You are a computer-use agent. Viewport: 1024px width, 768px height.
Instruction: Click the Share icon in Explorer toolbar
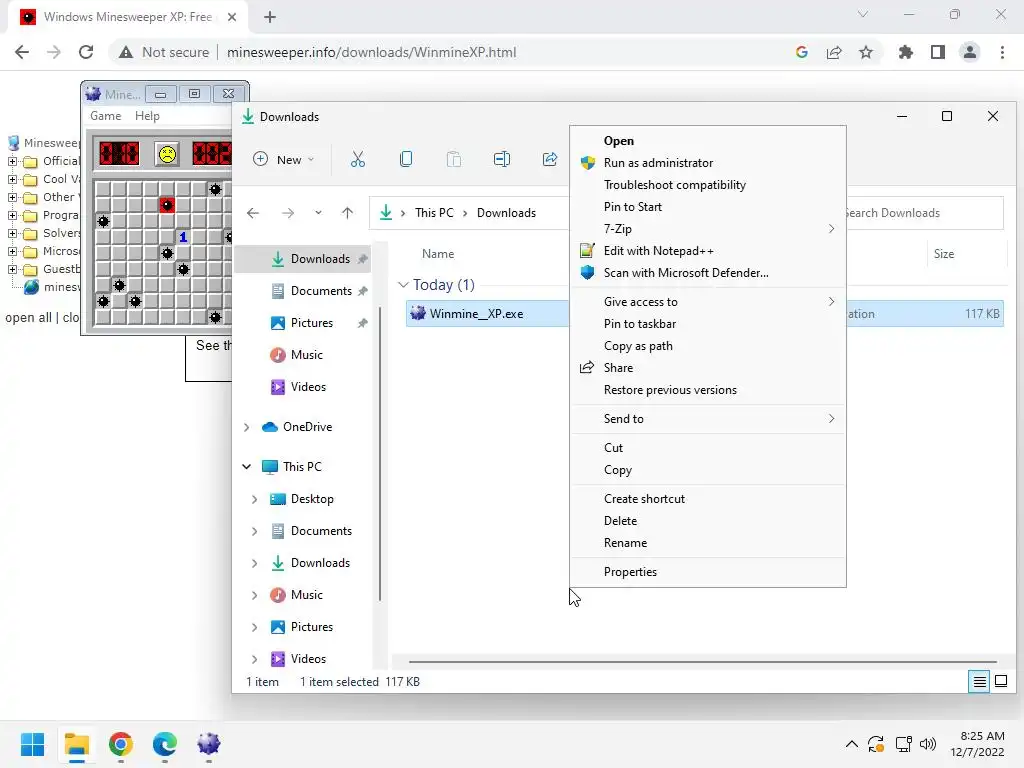(550, 159)
